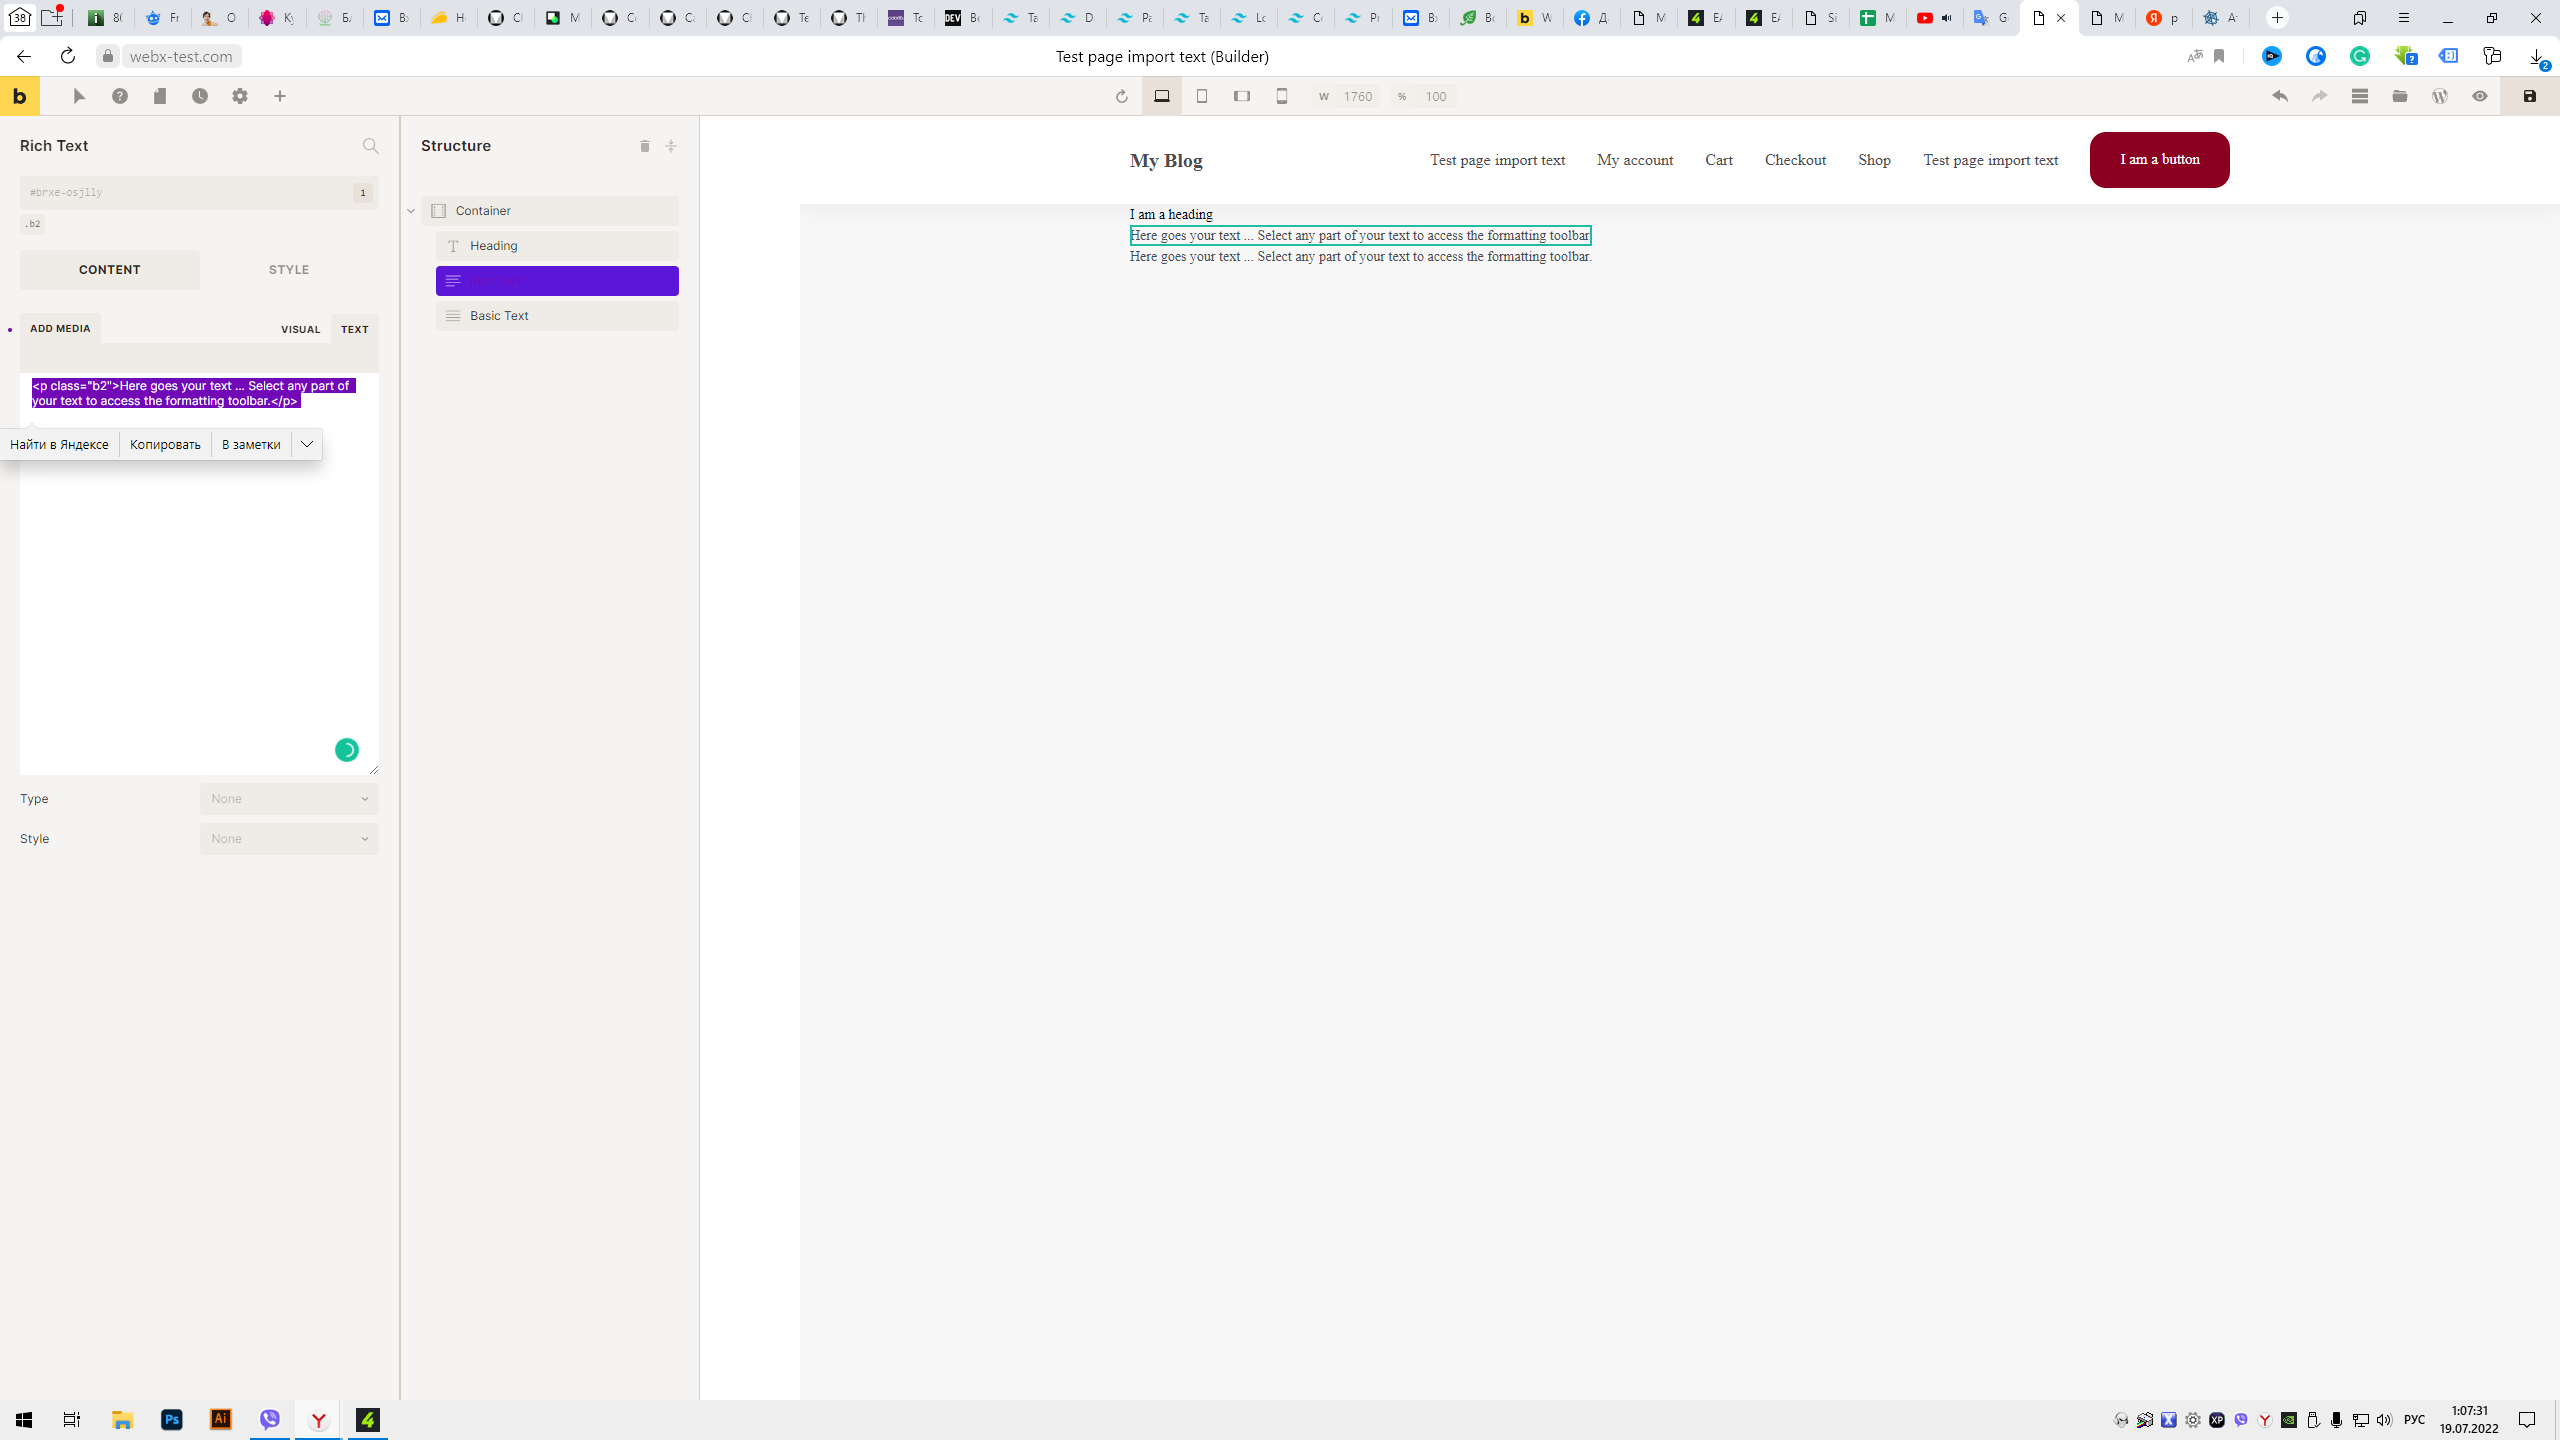Preview the page with eye icon
Image resolution: width=2560 pixels, height=1440 pixels.
(2480, 96)
